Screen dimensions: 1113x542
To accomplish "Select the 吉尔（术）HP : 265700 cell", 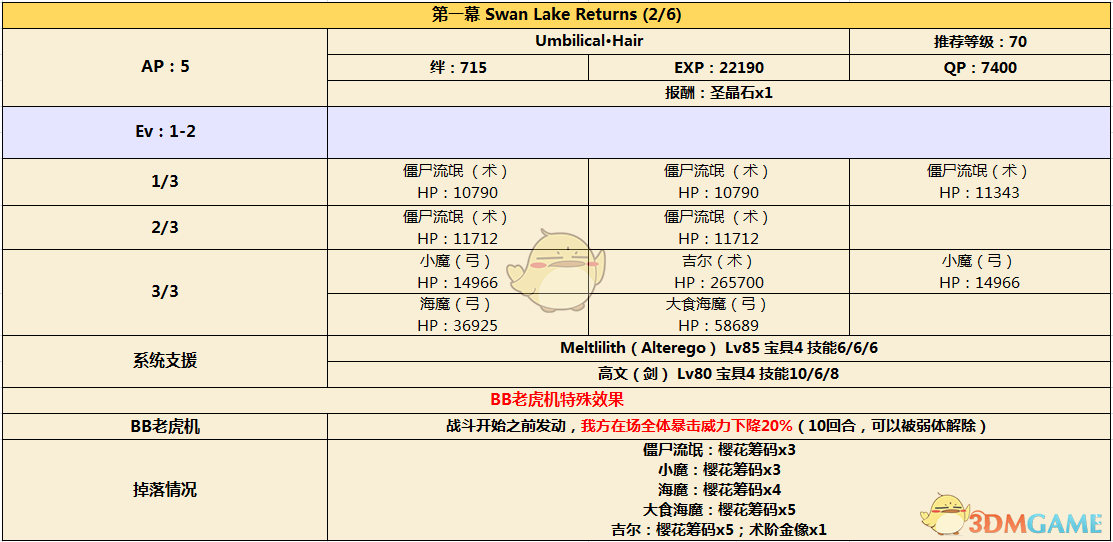I will tap(719, 271).
